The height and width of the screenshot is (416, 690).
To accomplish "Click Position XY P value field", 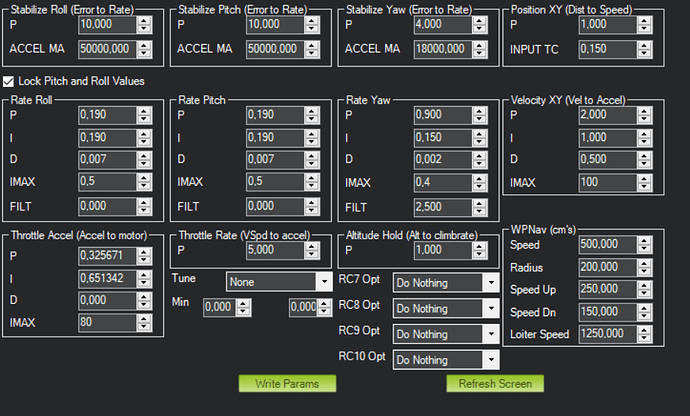I will pos(607,24).
